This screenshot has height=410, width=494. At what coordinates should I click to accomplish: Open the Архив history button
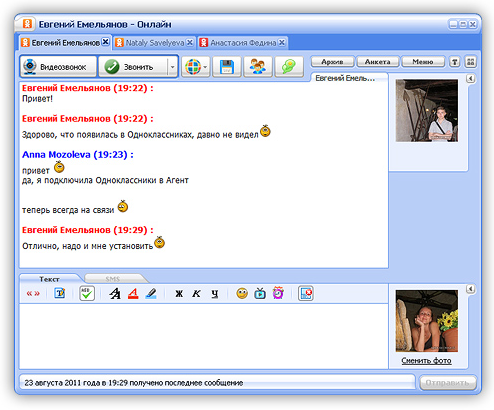click(332, 62)
